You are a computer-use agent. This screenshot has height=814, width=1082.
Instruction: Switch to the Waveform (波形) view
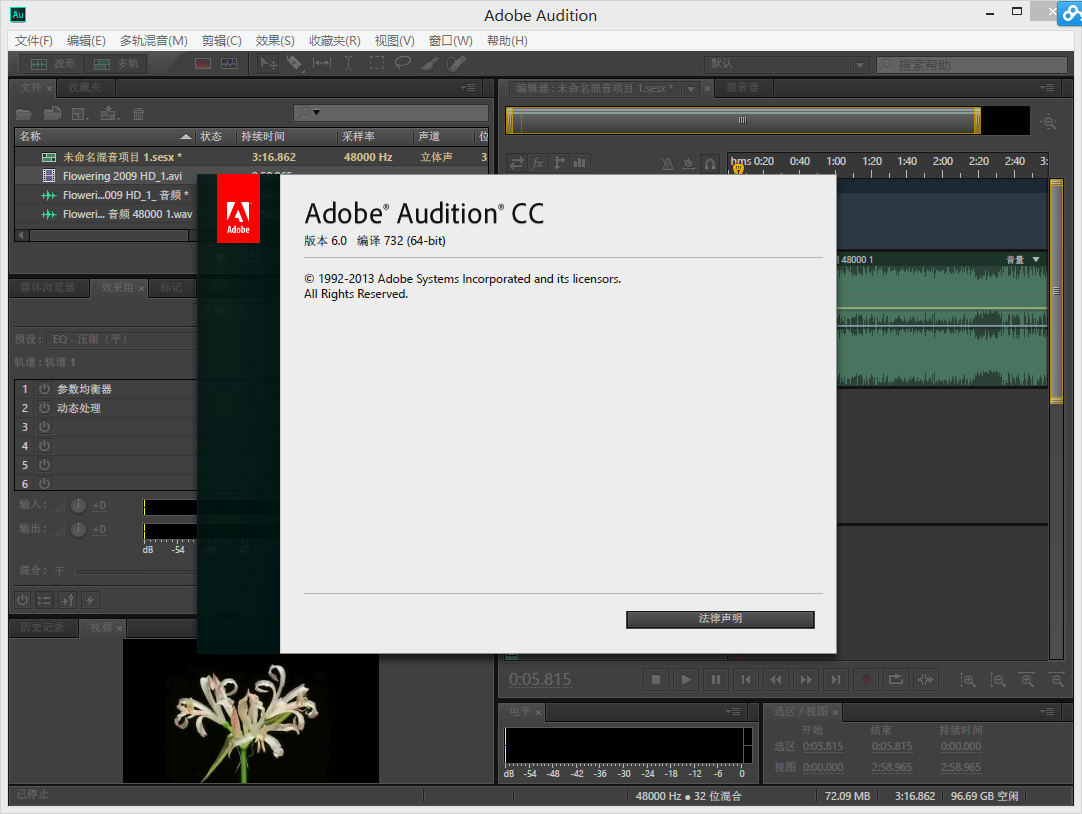coord(52,64)
